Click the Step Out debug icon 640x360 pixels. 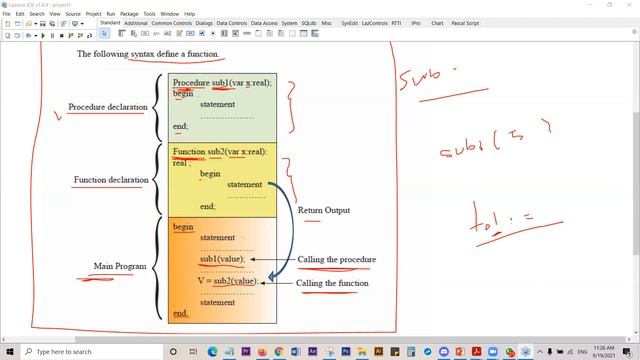pos(90,36)
